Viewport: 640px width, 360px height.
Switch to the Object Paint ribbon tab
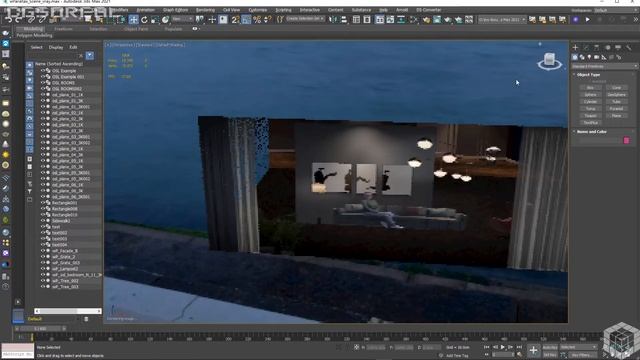coord(136,29)
